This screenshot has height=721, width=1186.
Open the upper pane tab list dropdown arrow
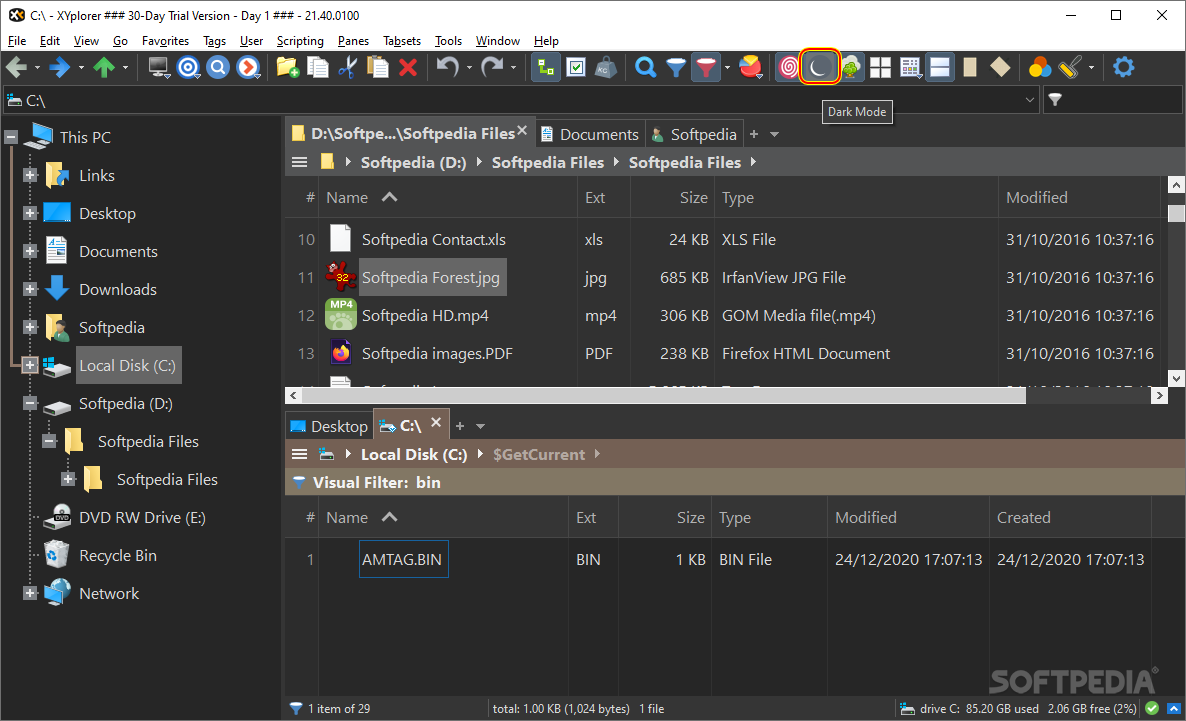[x=774, y=135]
